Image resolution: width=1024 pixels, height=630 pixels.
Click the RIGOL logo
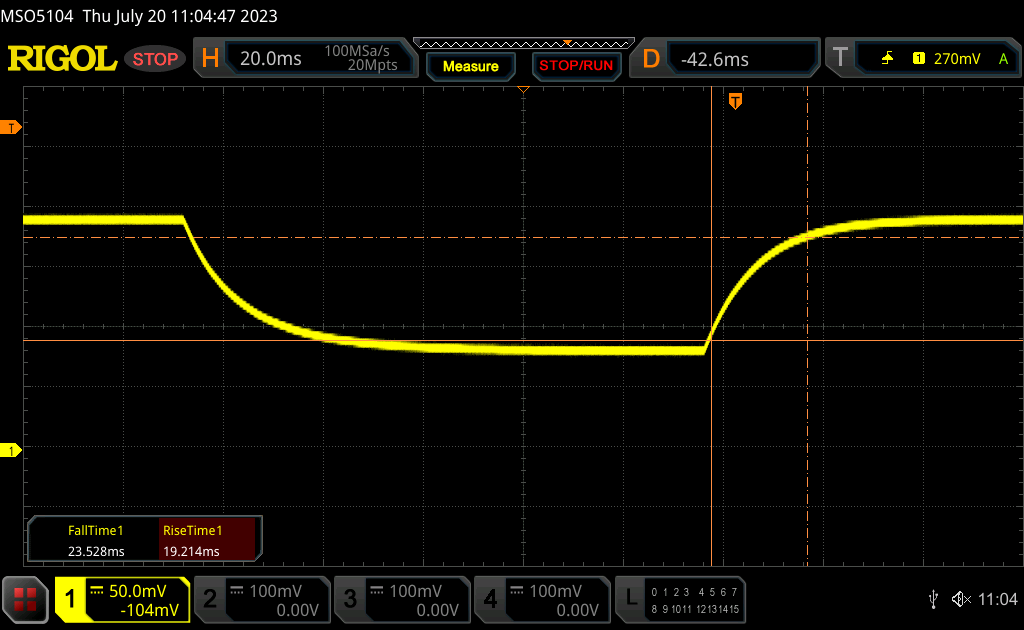[x=62, y=59]
